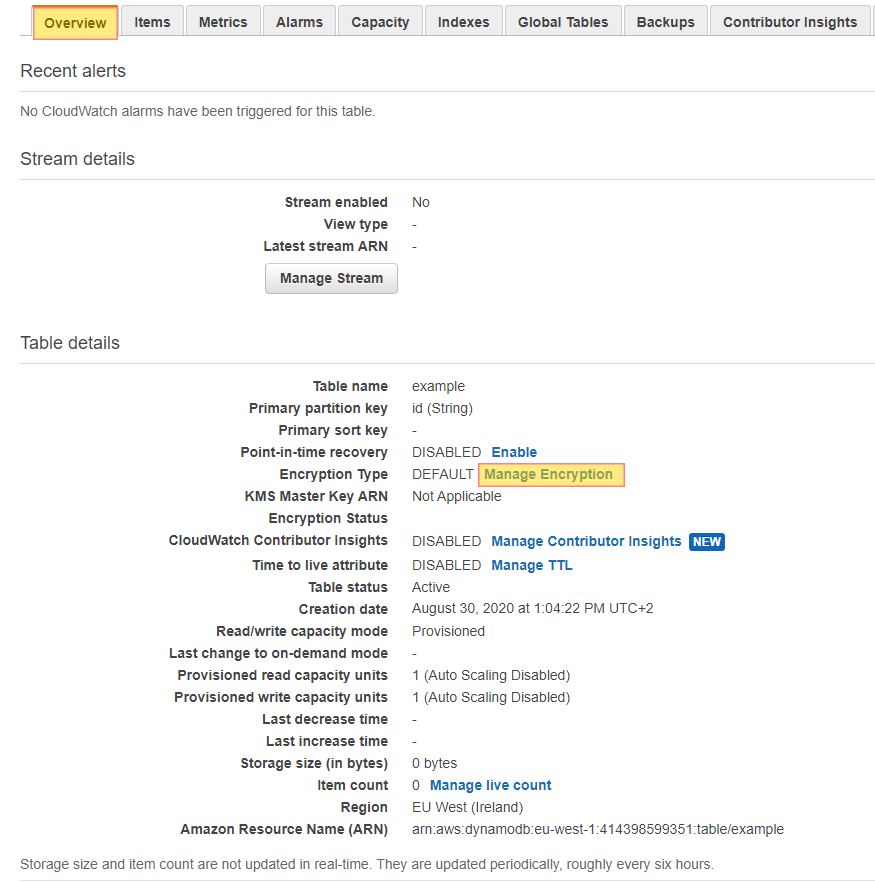875x883 pixels.
Task: Return to the Overview tab
Action: pos(75,21)
